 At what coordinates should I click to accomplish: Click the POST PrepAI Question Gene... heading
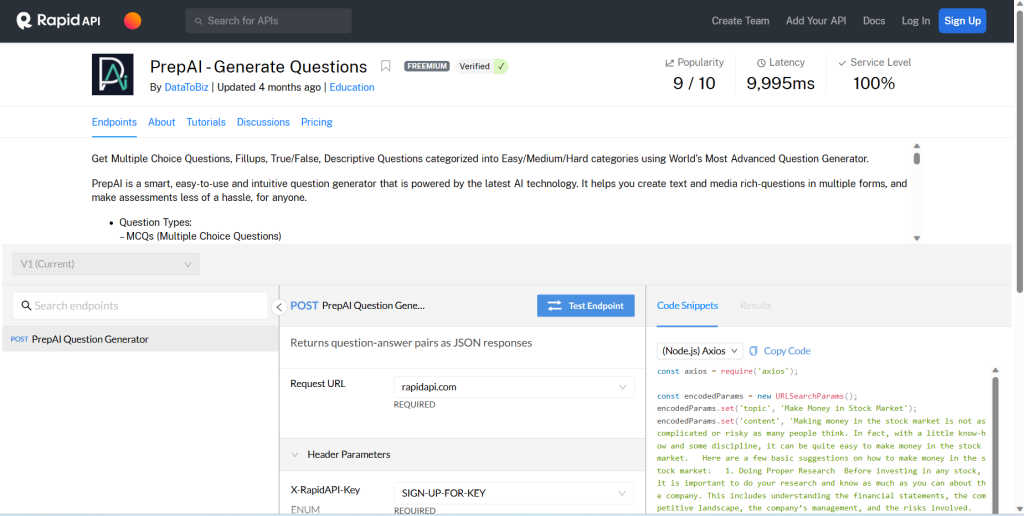[x=358, y=306]
